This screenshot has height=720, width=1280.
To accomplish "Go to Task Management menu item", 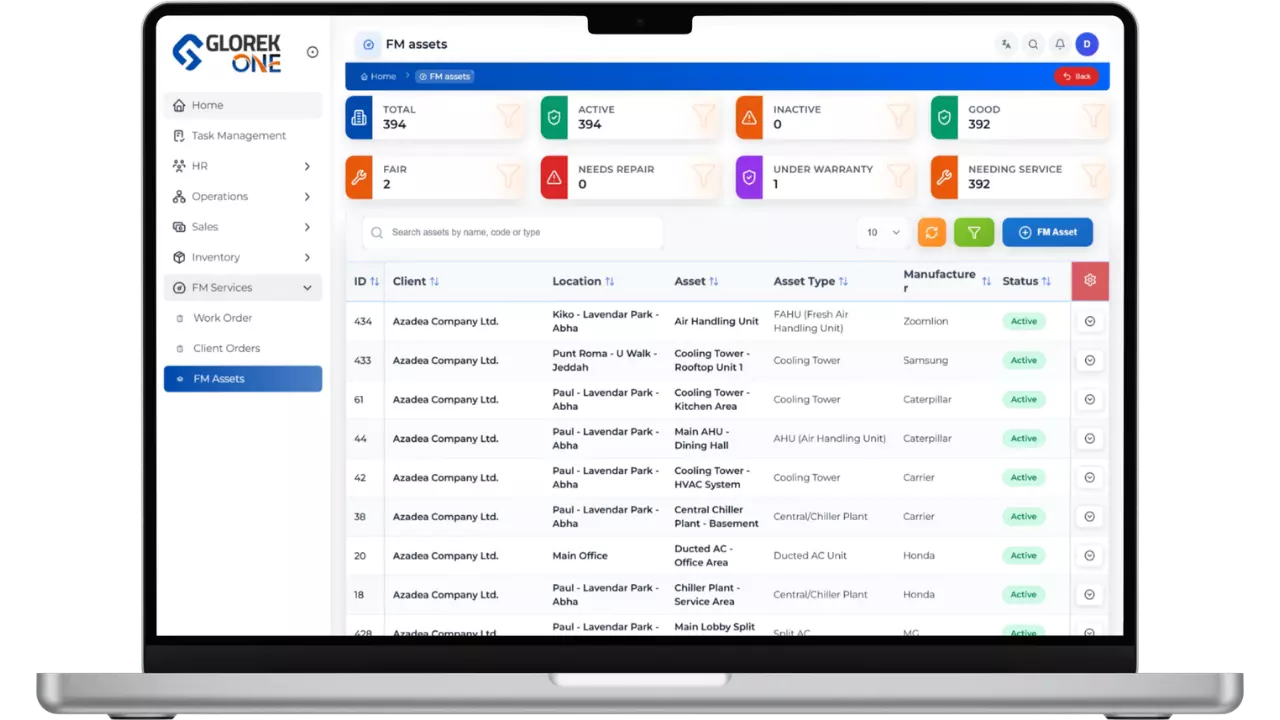I will (238, 136).
